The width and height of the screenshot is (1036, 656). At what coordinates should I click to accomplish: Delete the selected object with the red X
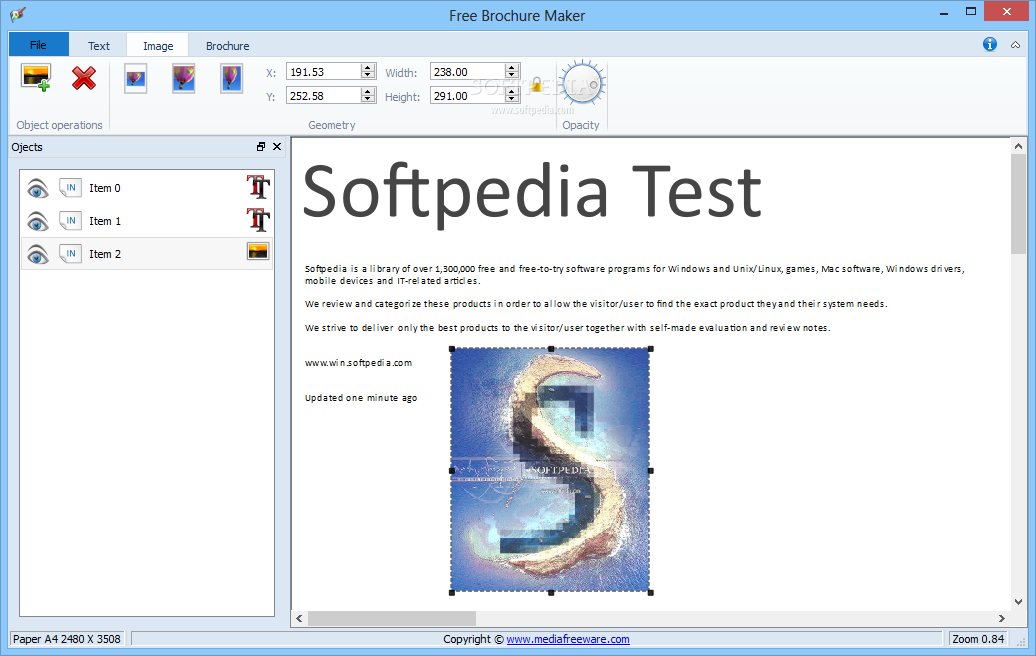pos(84,78)
